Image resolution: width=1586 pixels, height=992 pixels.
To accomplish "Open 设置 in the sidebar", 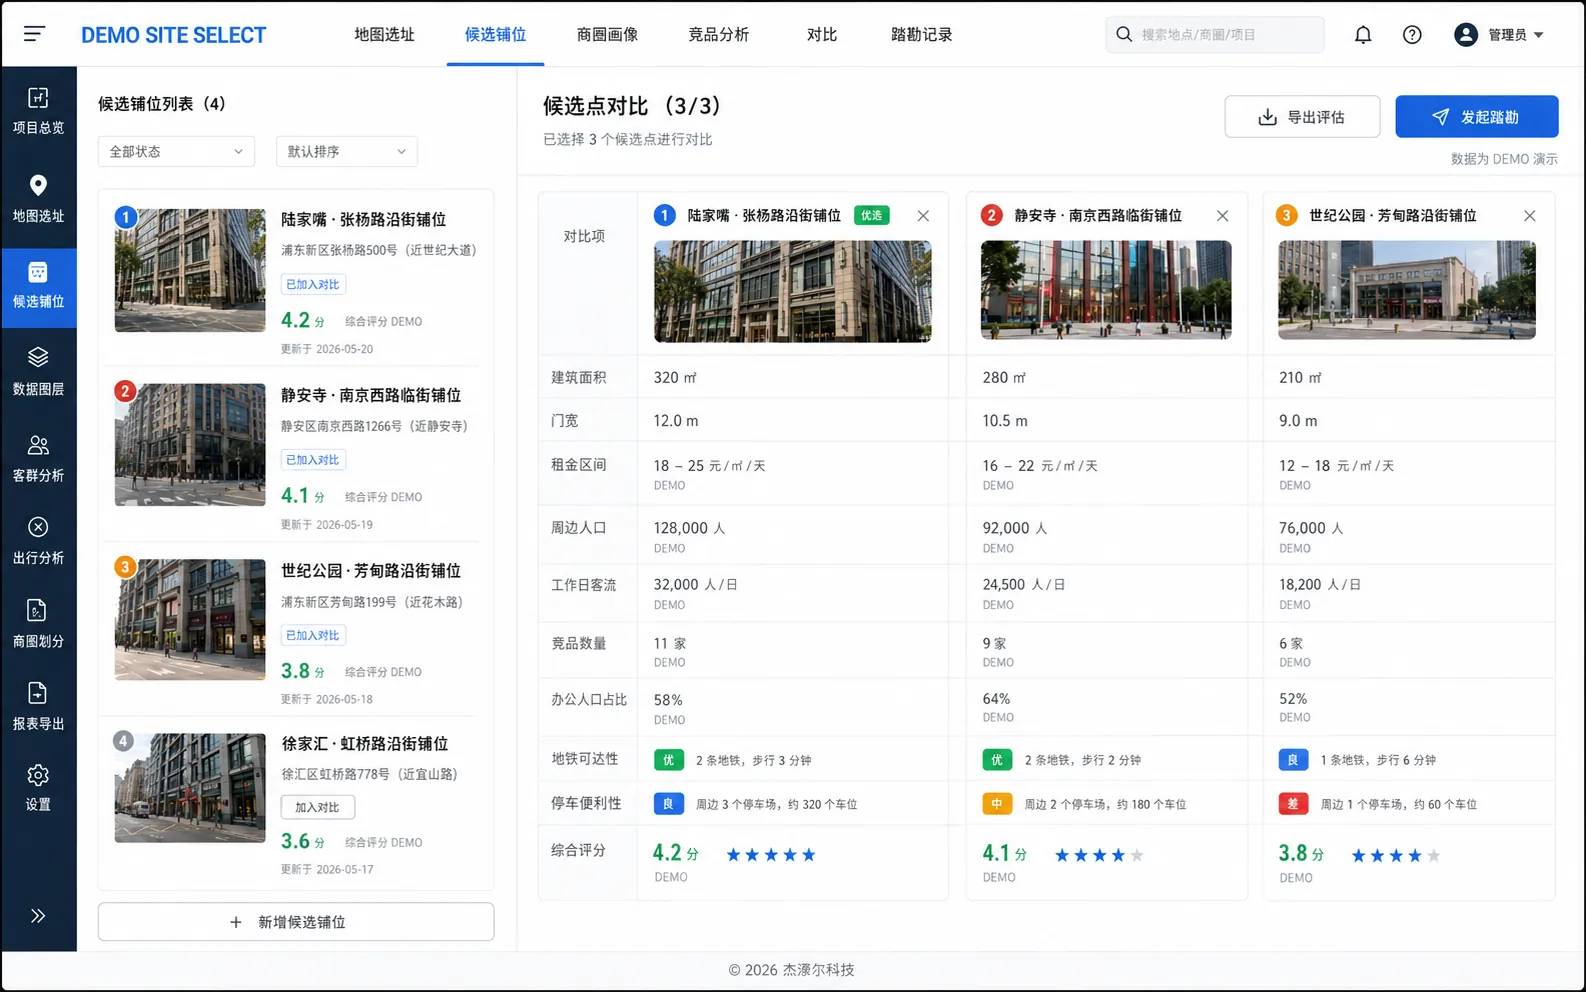I will point(38,788).
